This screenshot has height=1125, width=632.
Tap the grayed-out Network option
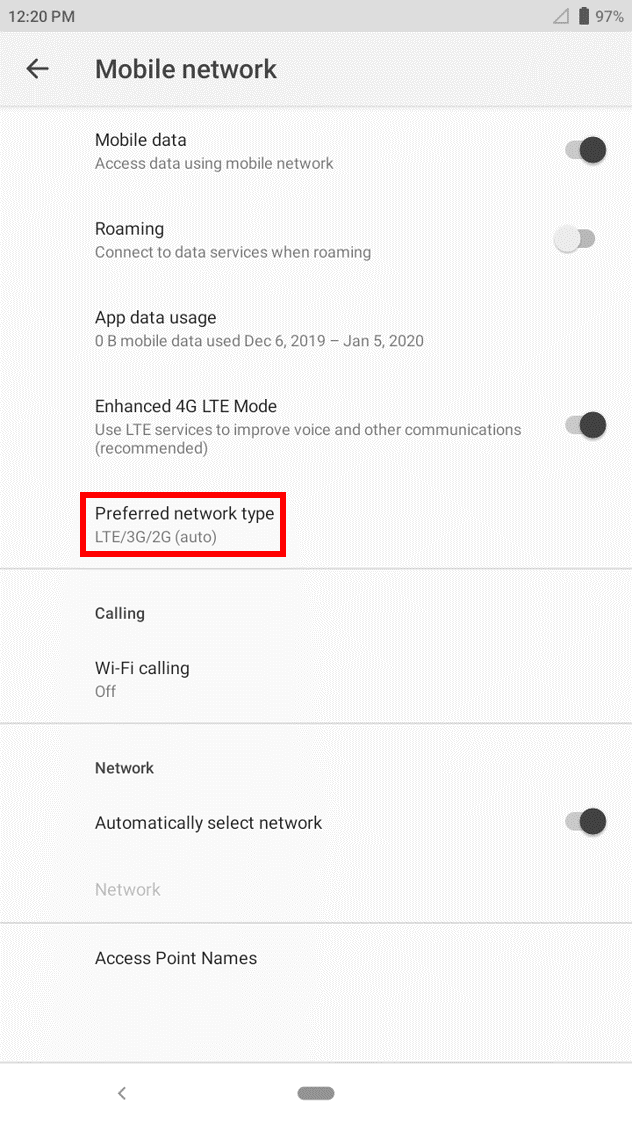(x=128, y=888)
